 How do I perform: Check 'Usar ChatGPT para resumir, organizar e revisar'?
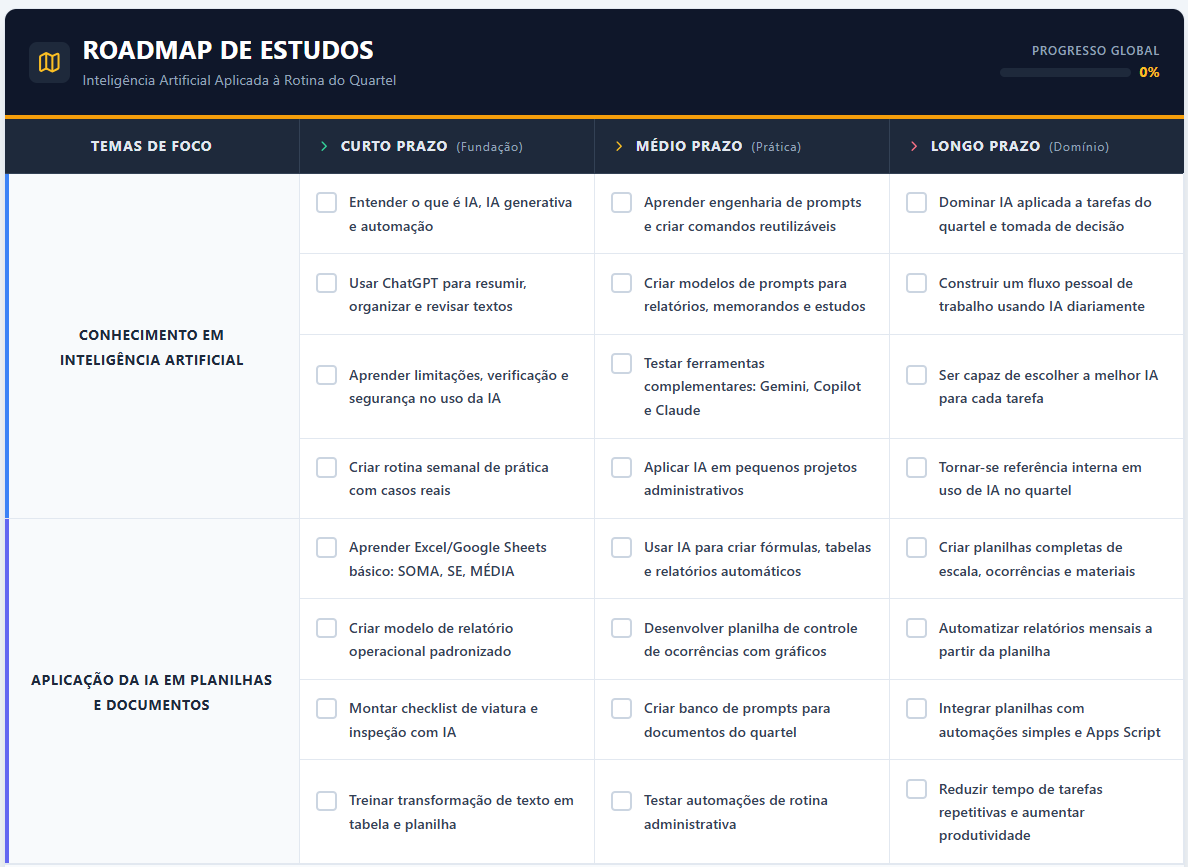pos(326,283)
